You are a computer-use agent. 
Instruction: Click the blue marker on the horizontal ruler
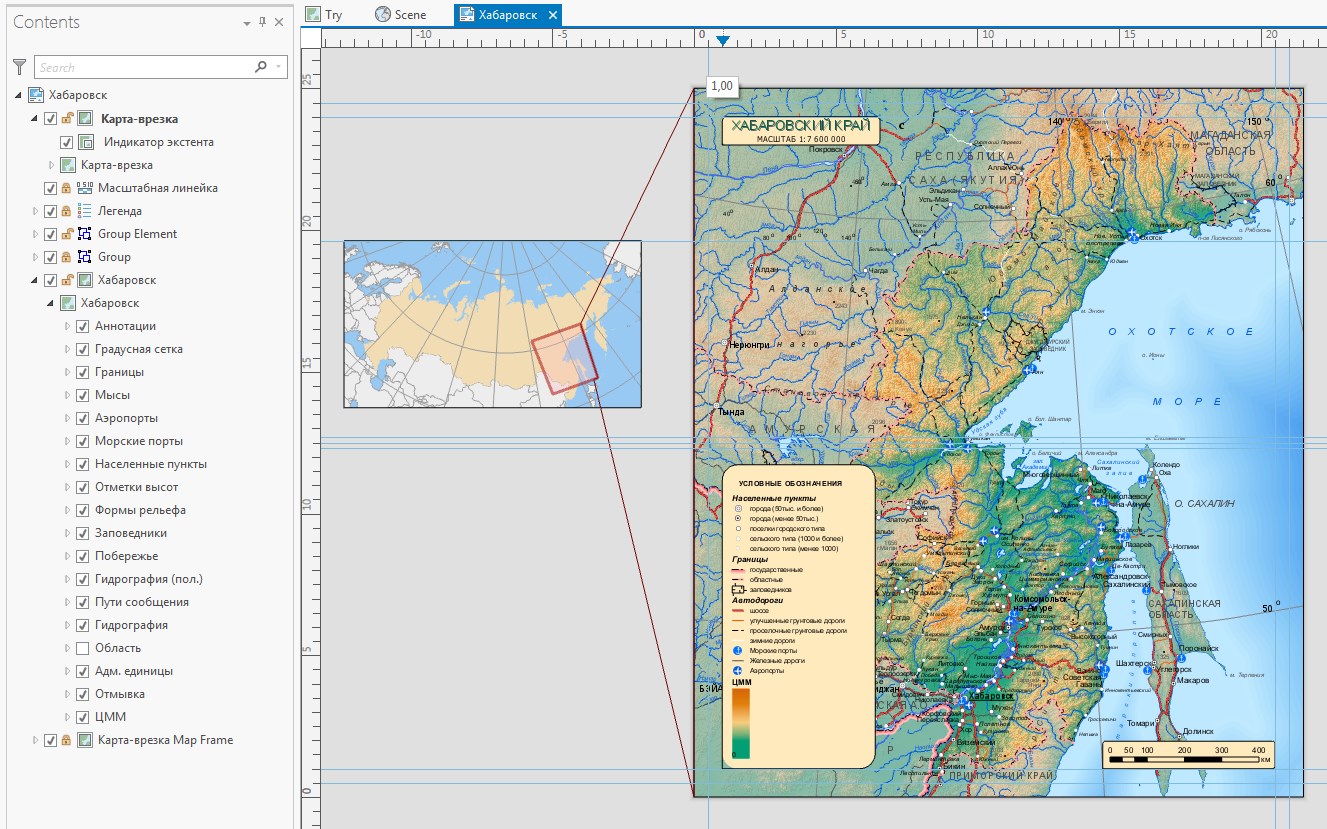pos(722,40)
